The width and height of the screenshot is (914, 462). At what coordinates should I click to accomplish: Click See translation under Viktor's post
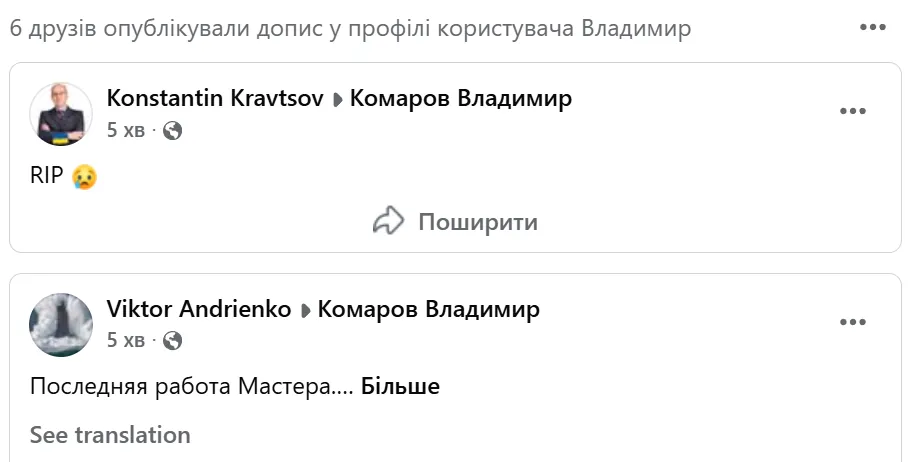click(x=110, y=435)
